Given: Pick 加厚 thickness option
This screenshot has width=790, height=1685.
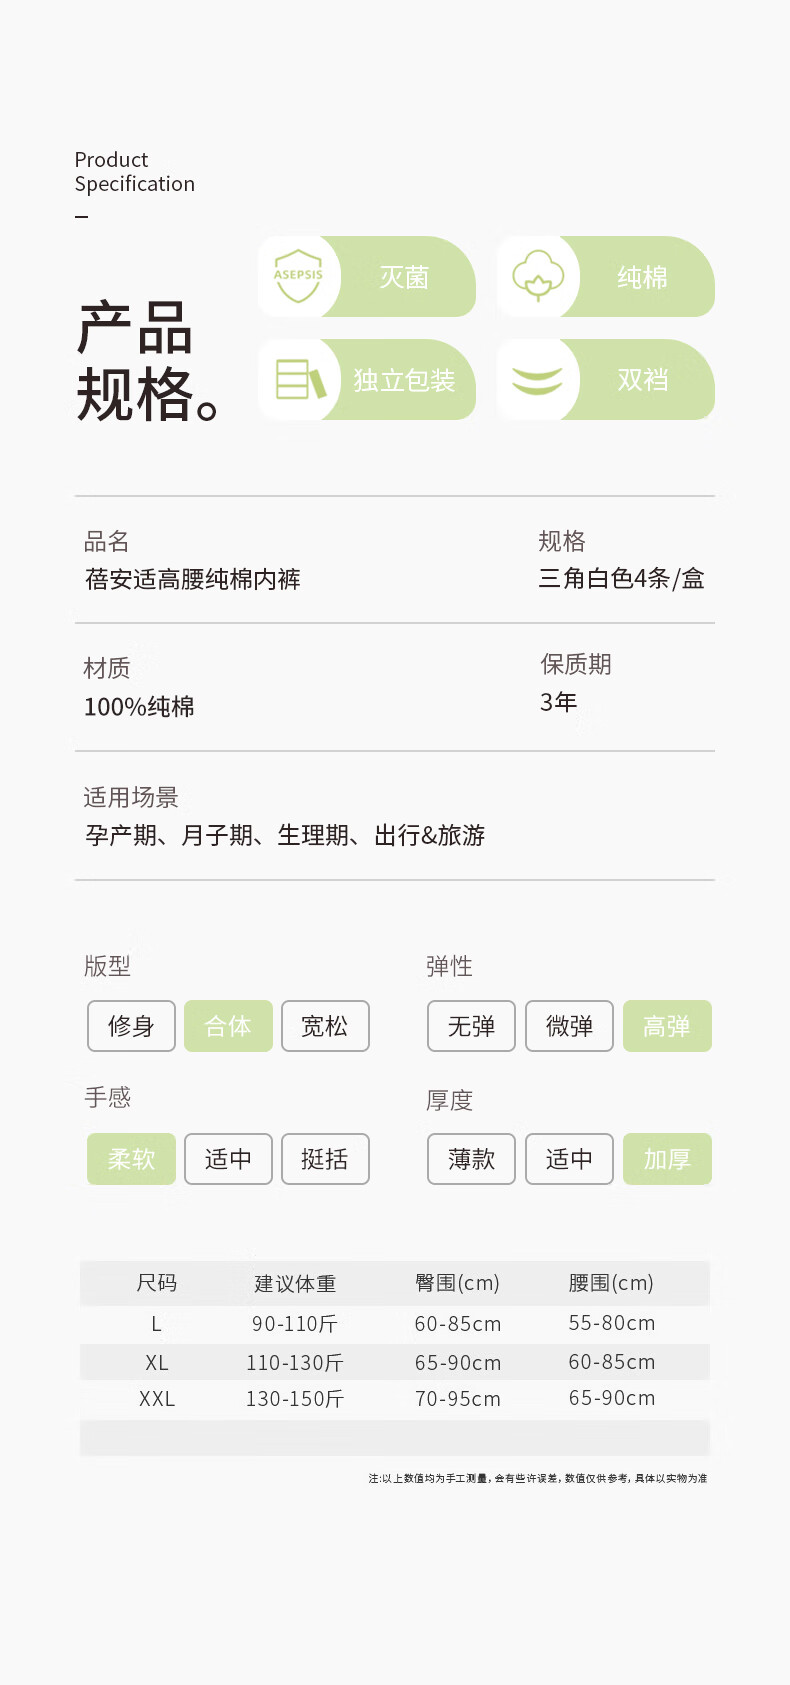Looking at the screenshot, I should [667, 1159].
